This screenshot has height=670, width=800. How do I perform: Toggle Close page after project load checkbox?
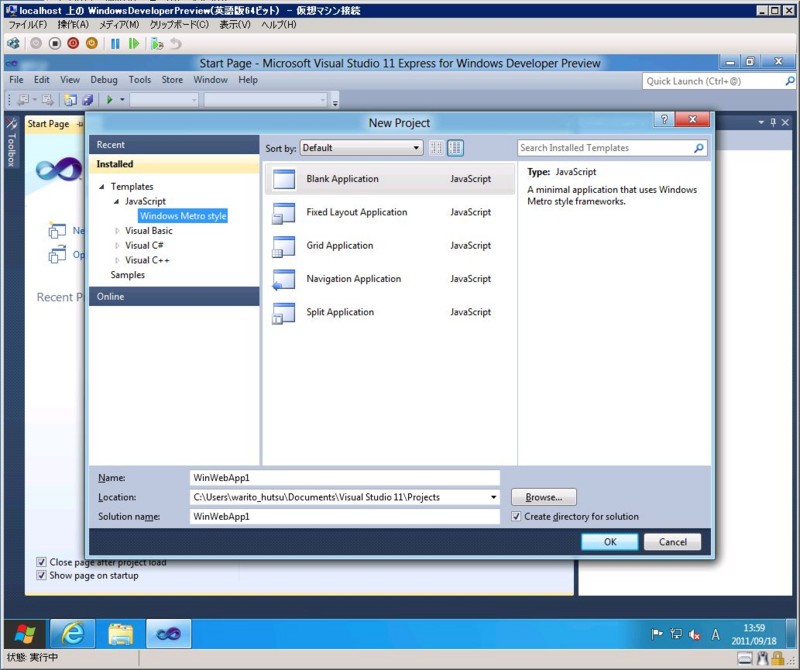[x=41, y=562]
